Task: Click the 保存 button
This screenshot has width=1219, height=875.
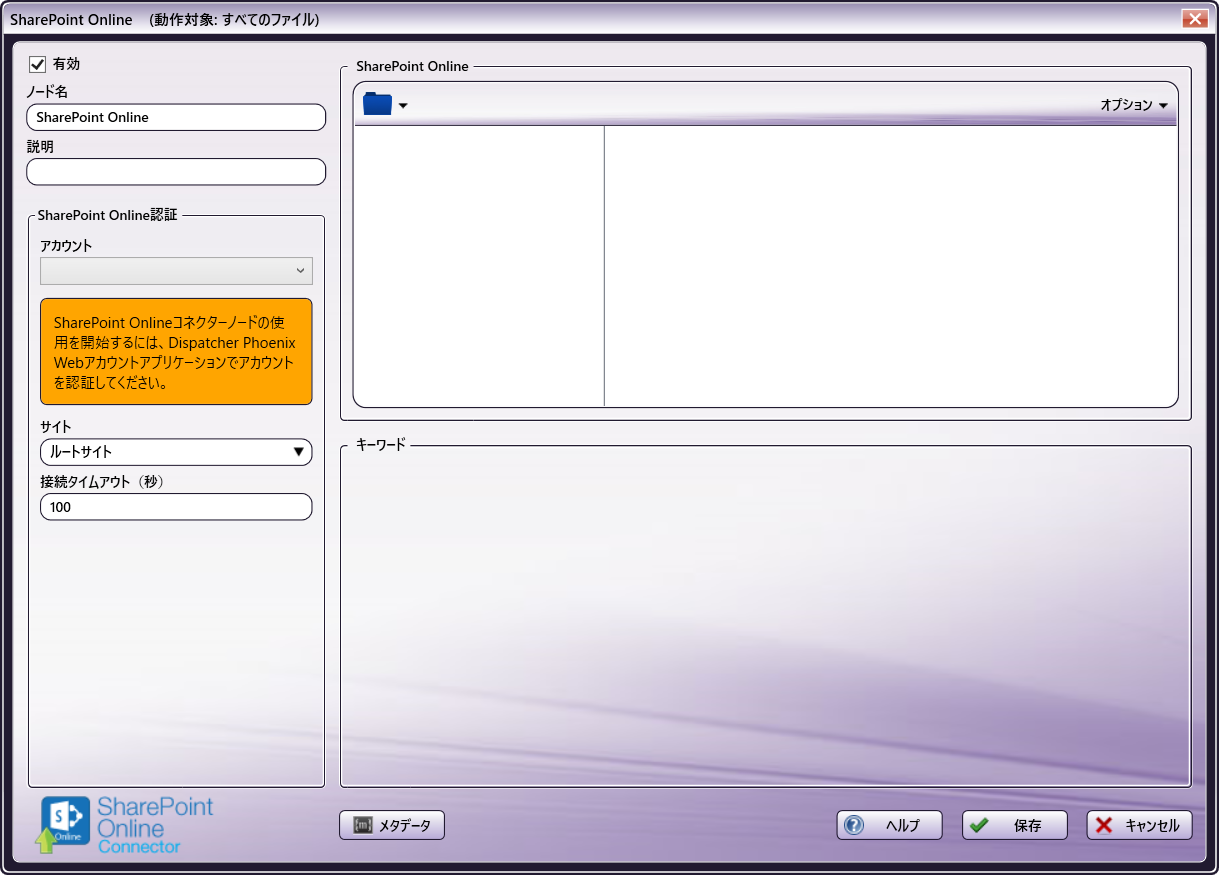Action: (x=1015, y=825)
